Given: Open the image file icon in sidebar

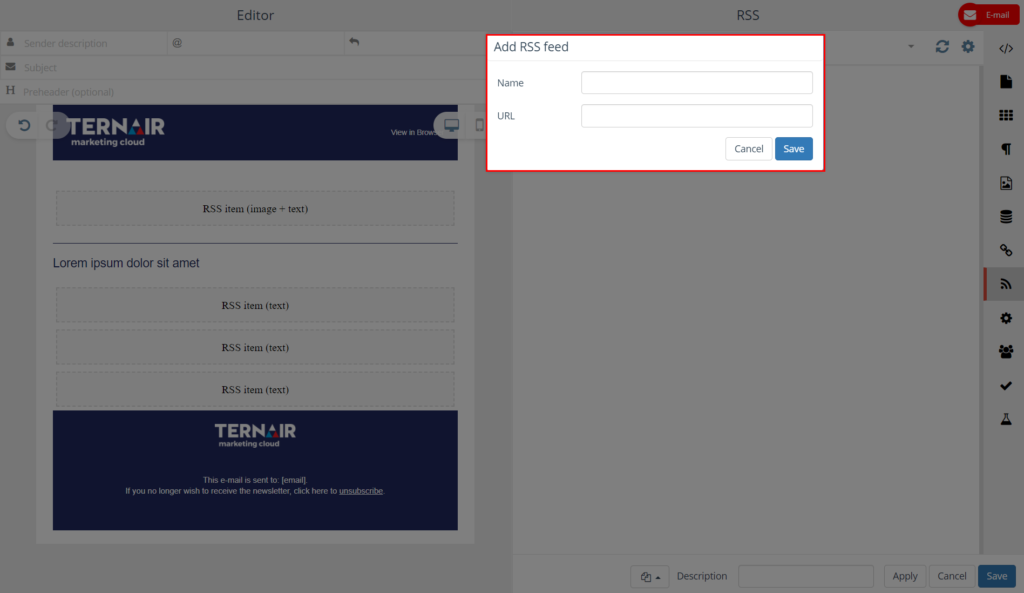Looking at the screenshot, I should tap(1006, 183).
